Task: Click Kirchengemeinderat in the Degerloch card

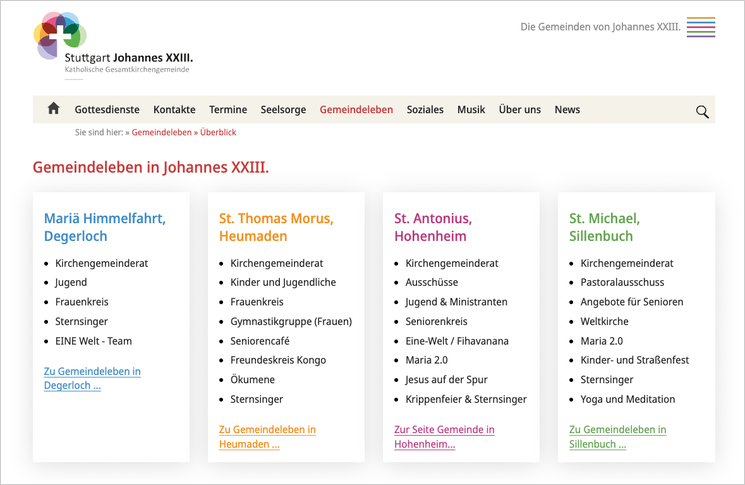Action: coord(102,263)
